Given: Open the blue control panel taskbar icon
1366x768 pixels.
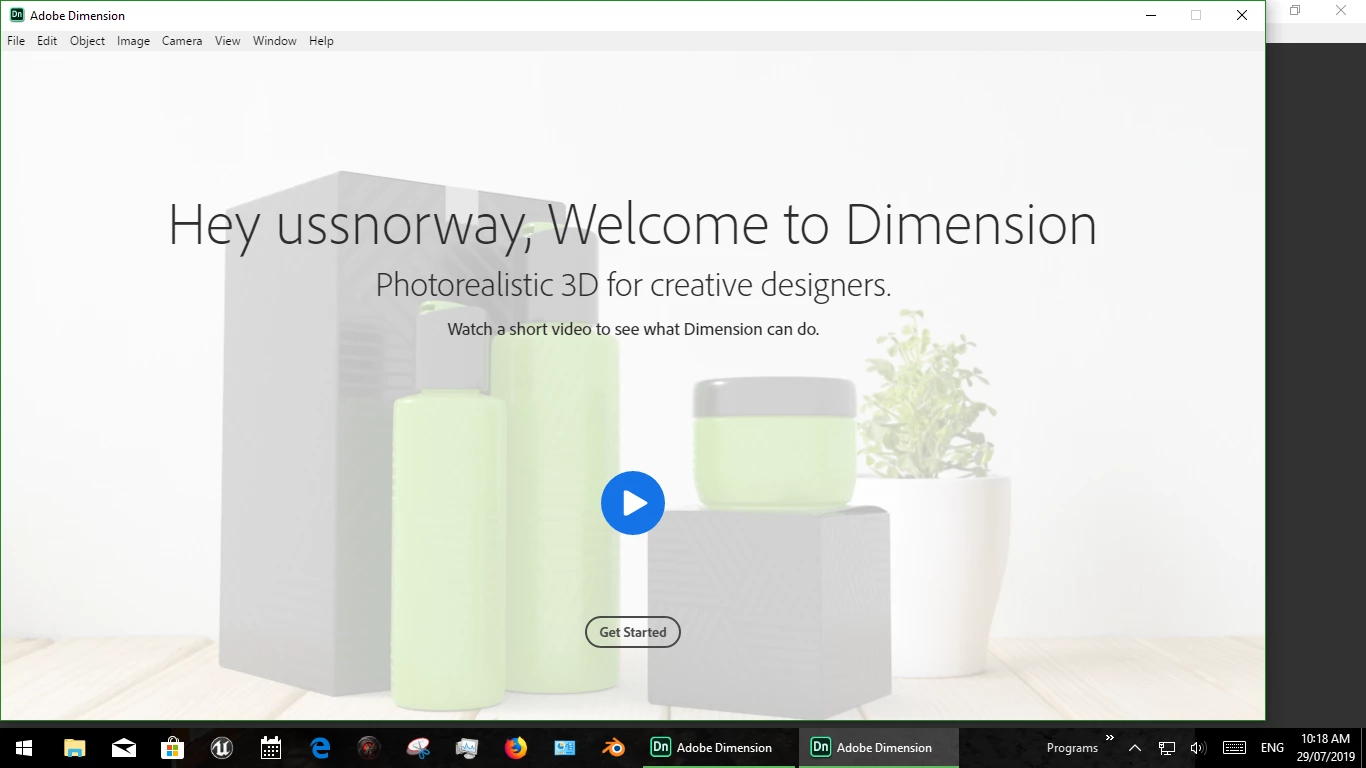Looking at the screenshot, I should [x=565, y=748].
